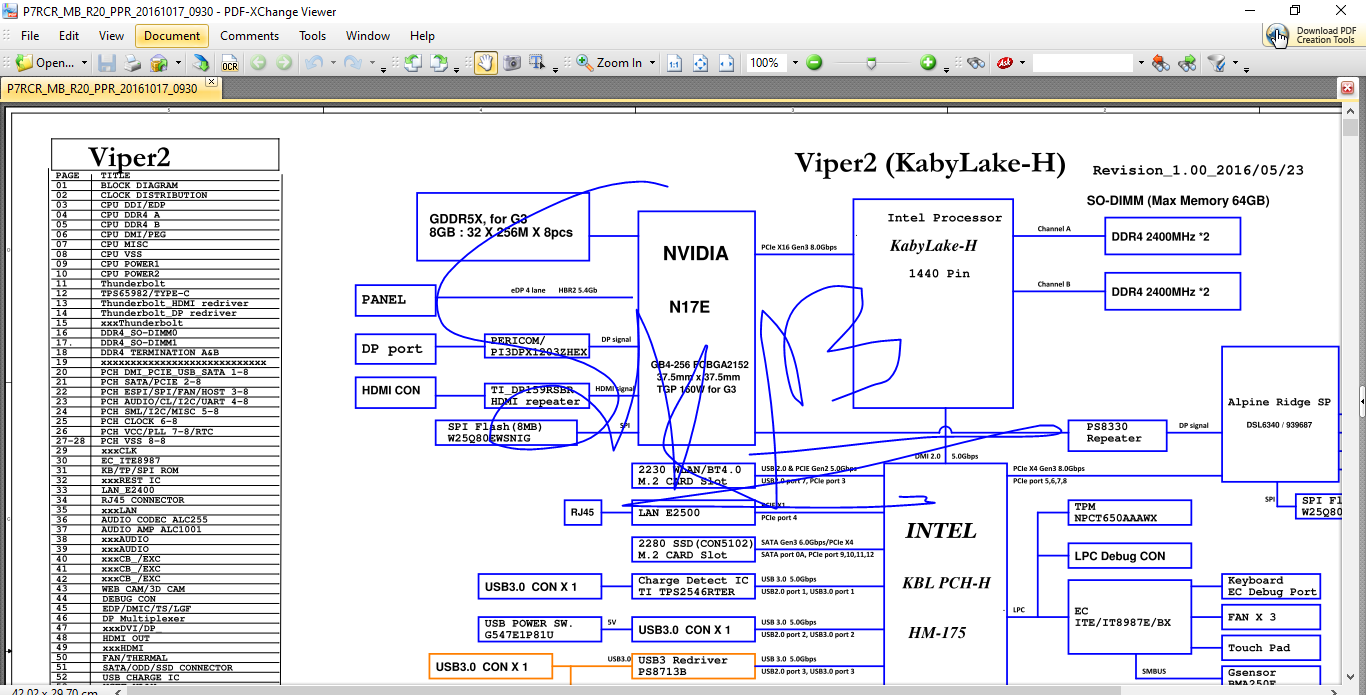Image resolution: width=1366 pixels, height=695 pixels.
Task: Rotate the page clockwise
Action: coord(439,63)
